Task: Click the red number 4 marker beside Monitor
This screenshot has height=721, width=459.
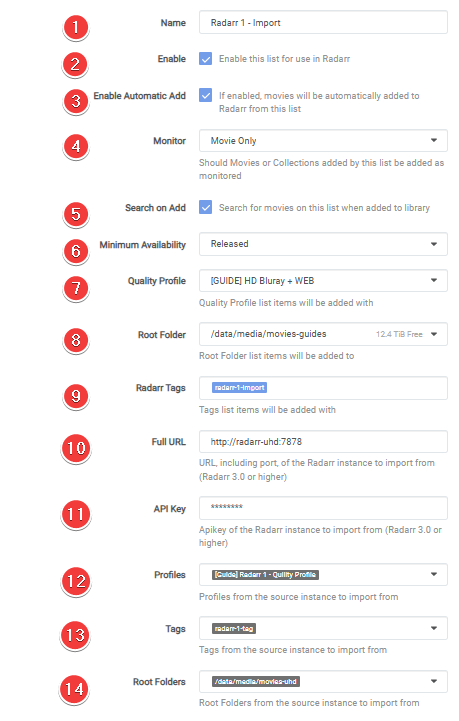Action: (x=76, y=146)
